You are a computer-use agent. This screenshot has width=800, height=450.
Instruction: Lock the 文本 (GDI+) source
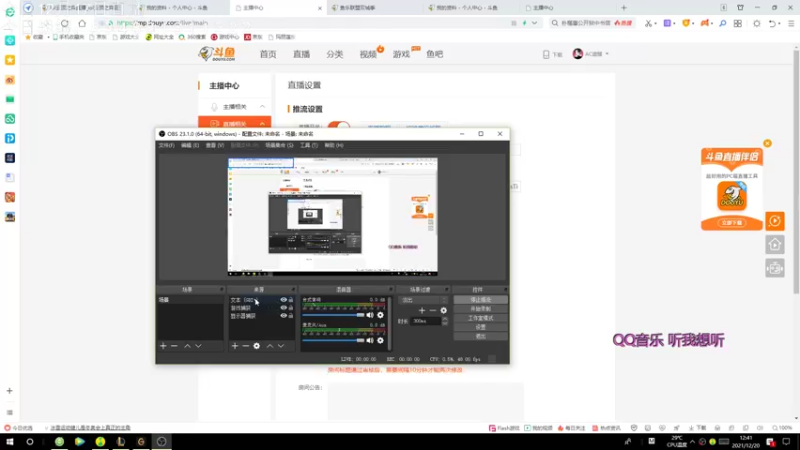pyautogui.click(x=291, y=300)
